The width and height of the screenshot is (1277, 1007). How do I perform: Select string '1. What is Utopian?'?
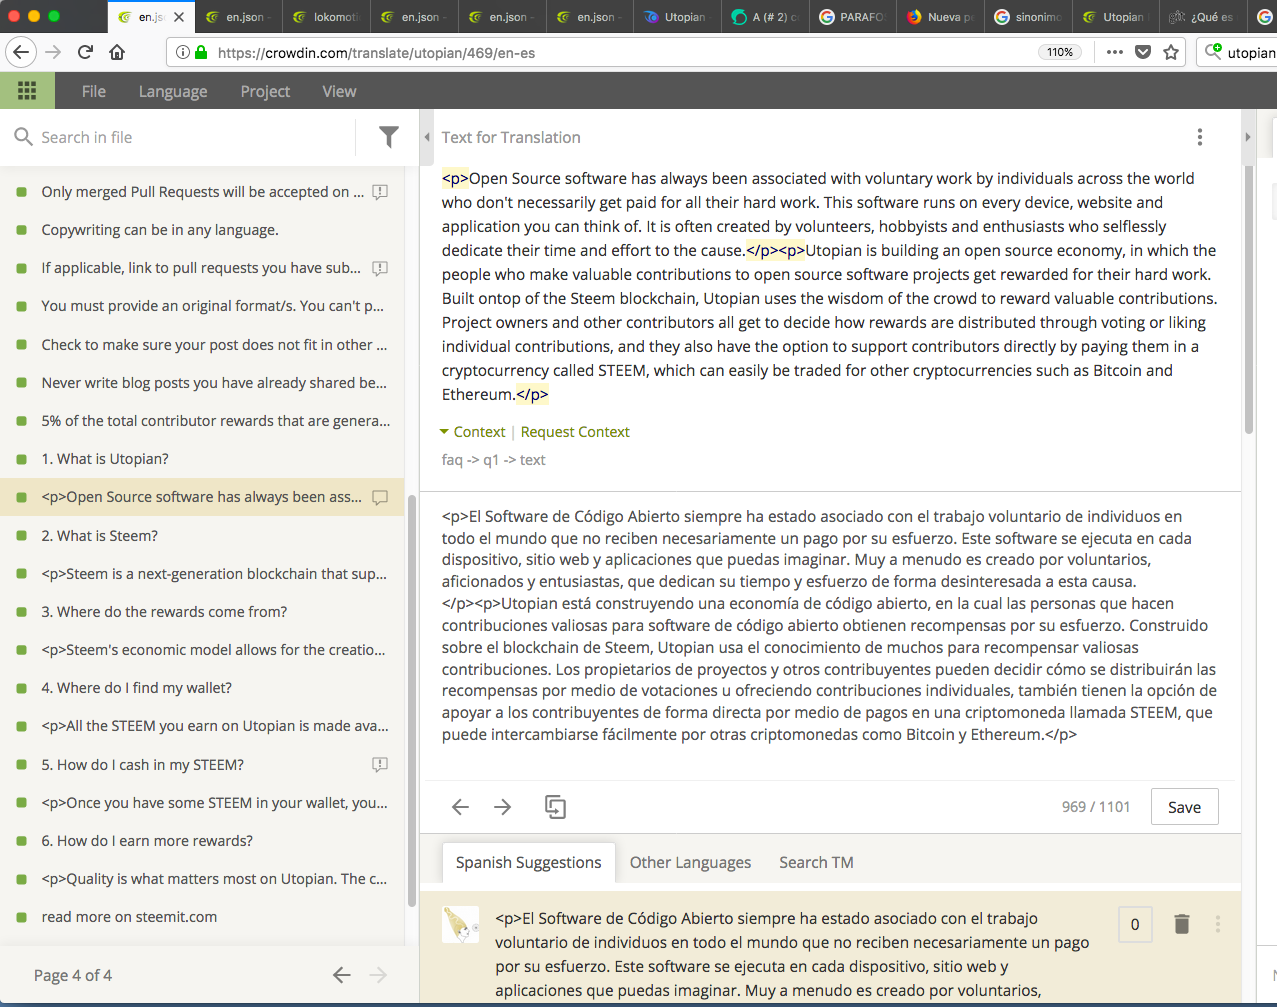(202, 459)
